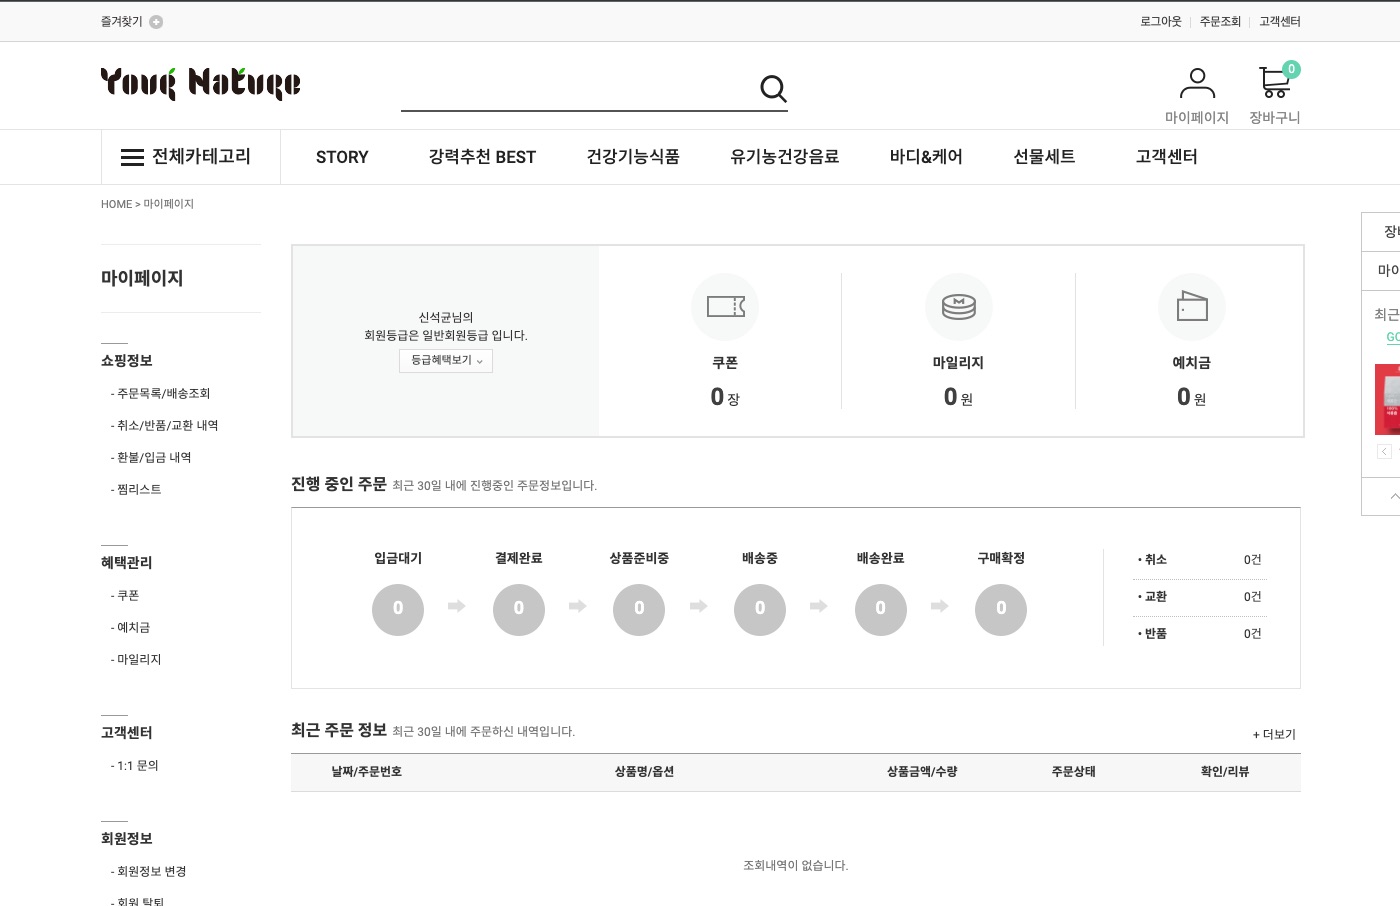Click the + 더보기 link

point(1274,734)
